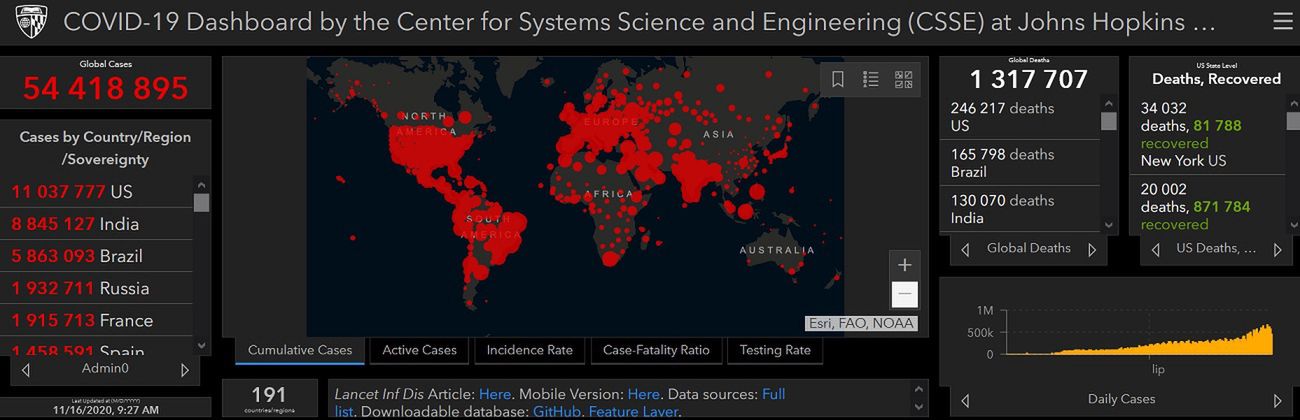Show previous panel before Global Deaths
The width and height of the screenshot is (1300, 420).
[x=965, y=250]
